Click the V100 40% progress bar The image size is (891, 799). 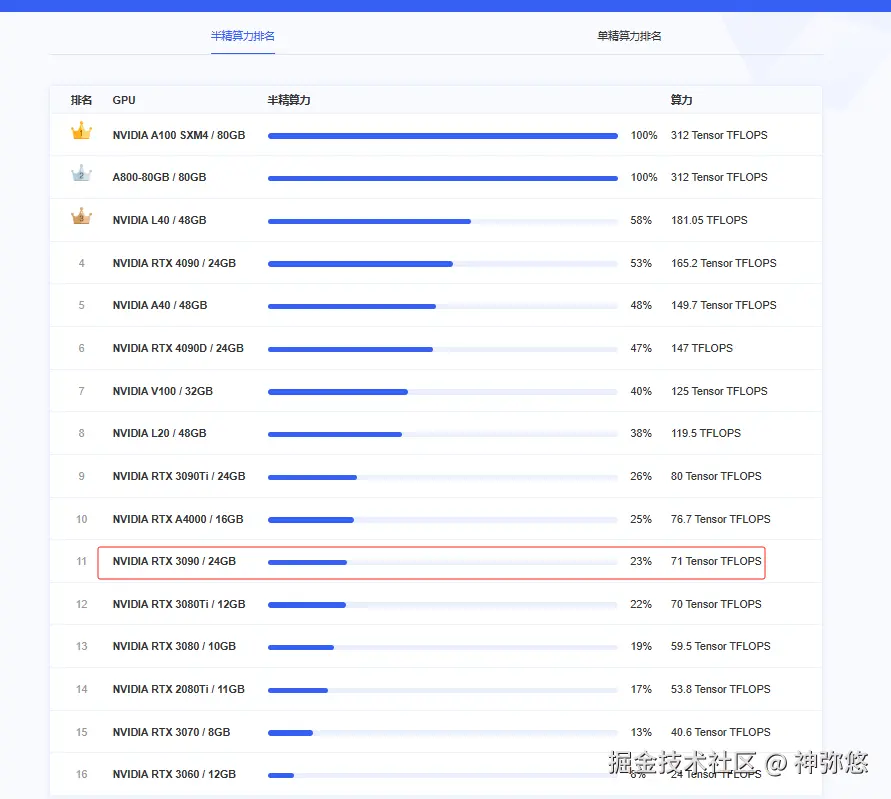[x=443, y=392]
